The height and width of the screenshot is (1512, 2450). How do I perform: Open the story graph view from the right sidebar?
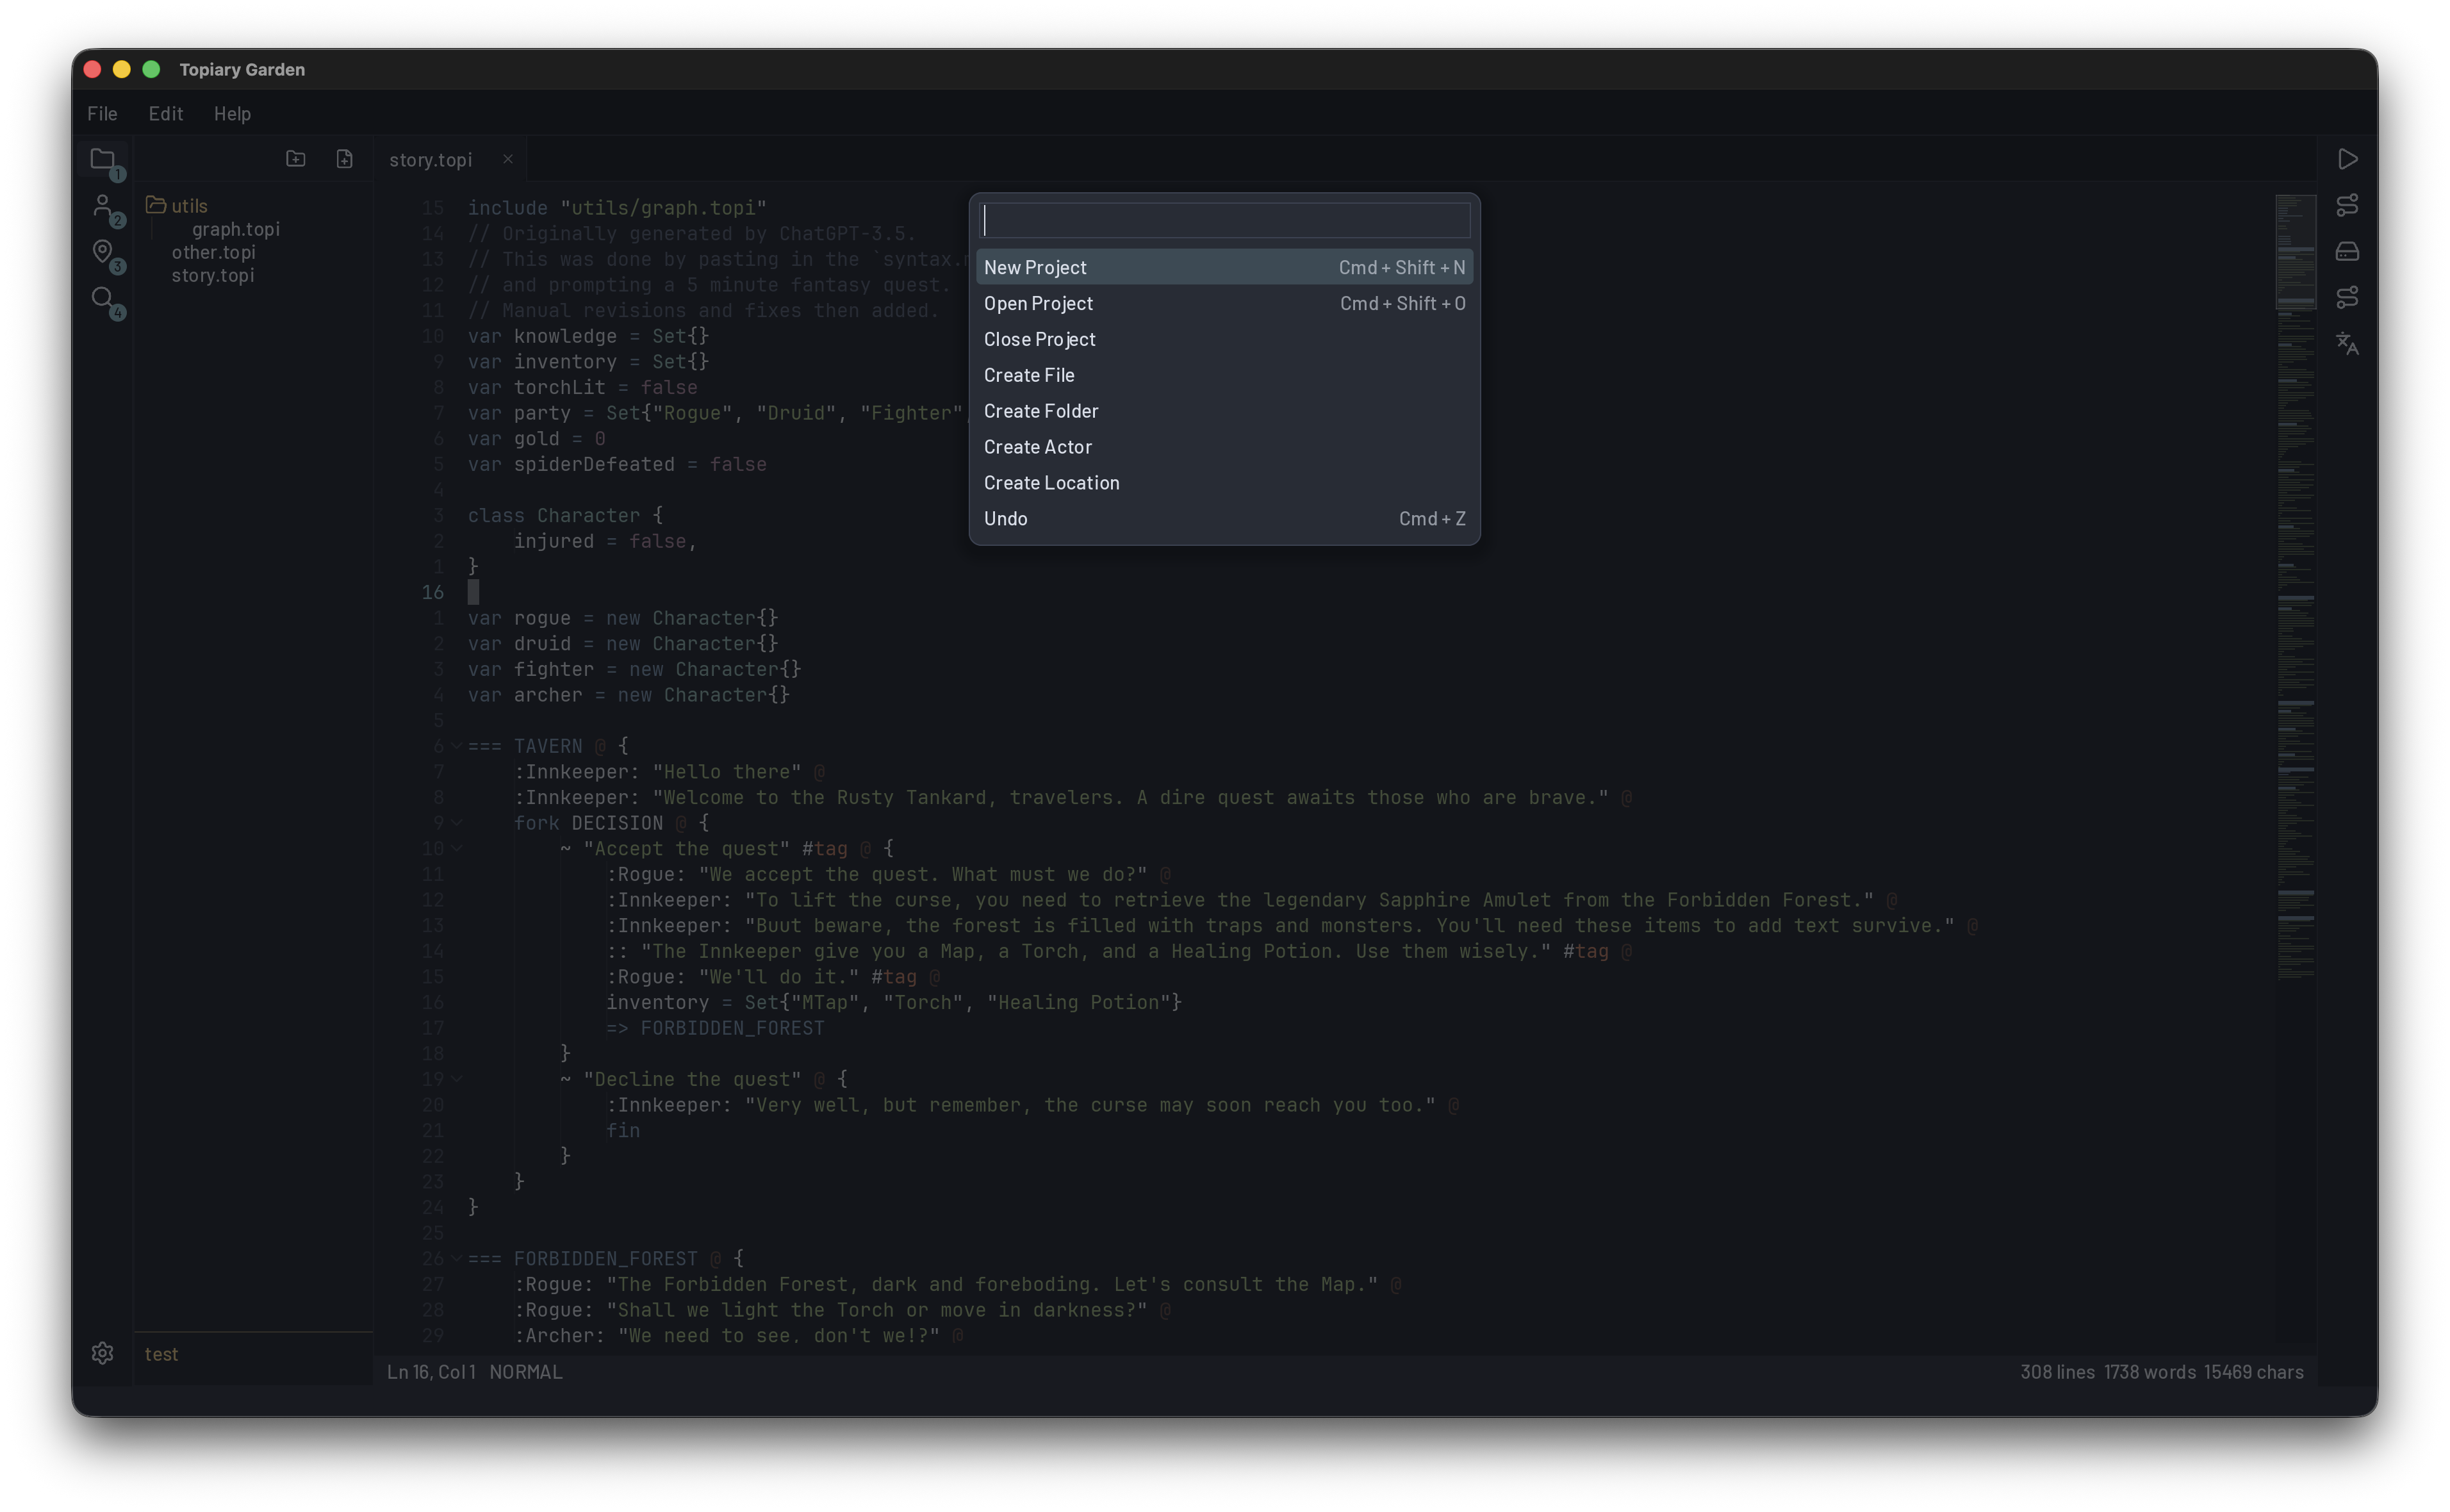(x=2348, y=205)
